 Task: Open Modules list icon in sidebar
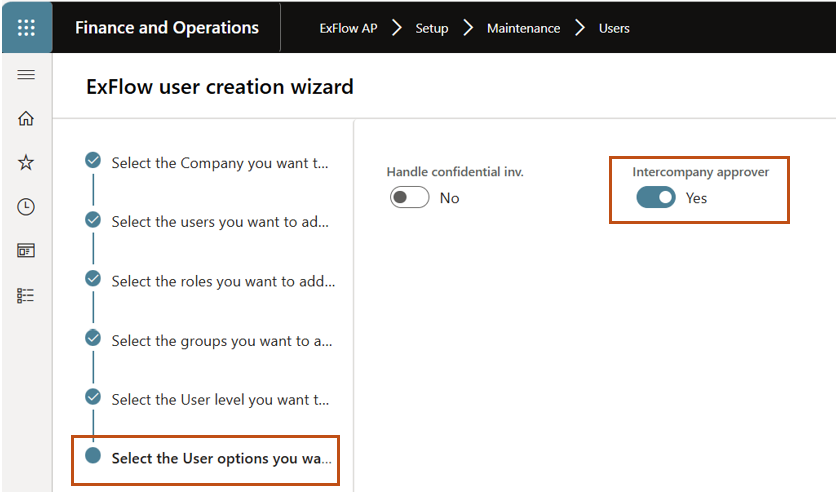pos(26,295)
